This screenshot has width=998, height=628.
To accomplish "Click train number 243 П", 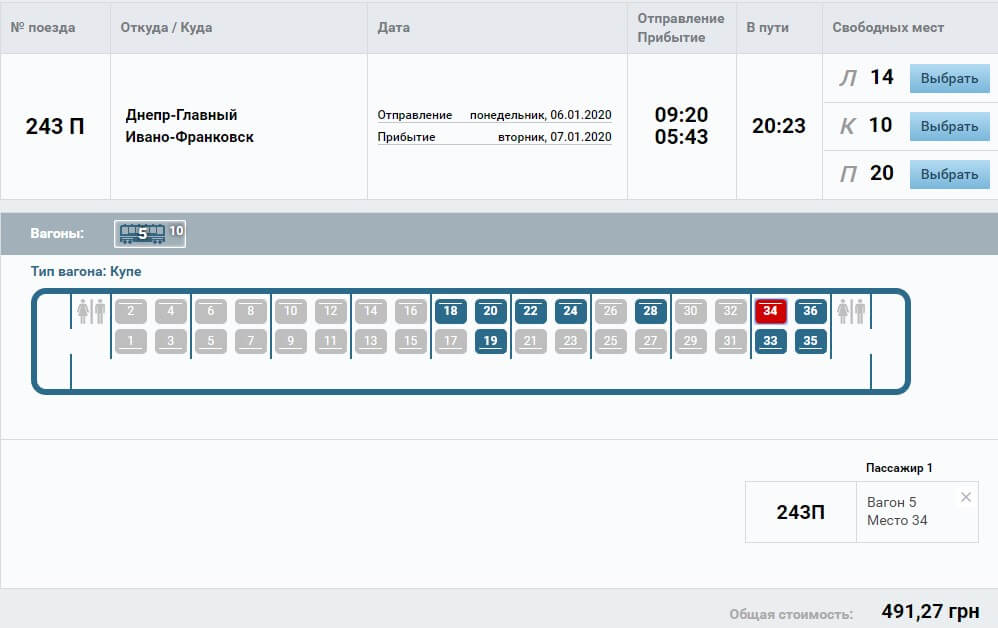I will [x=55, y=127].
